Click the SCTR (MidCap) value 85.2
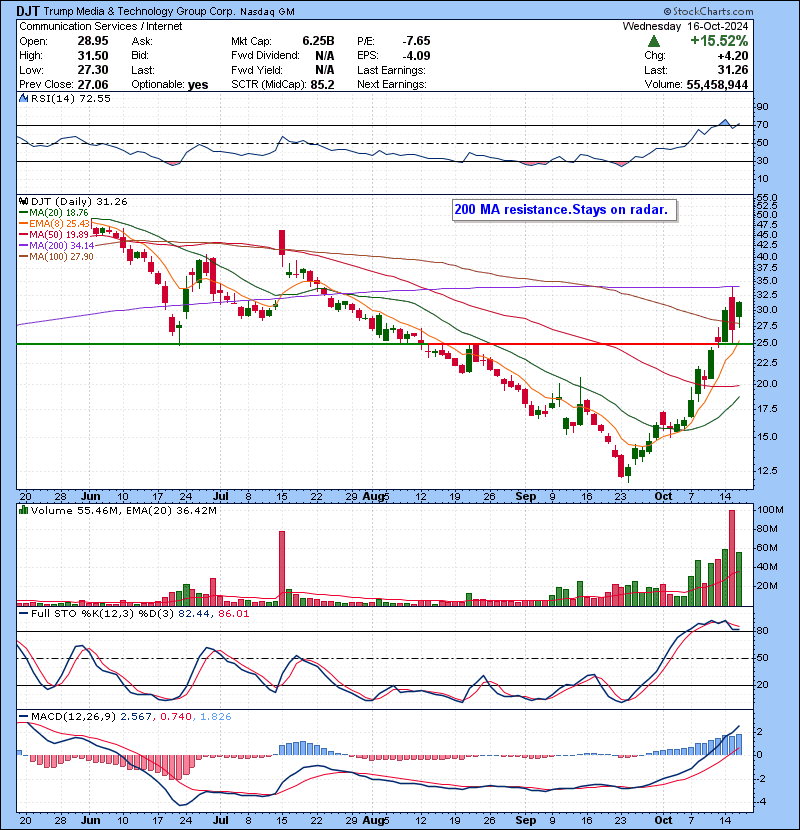Screen dimensions: 800x830 point(323,85)
